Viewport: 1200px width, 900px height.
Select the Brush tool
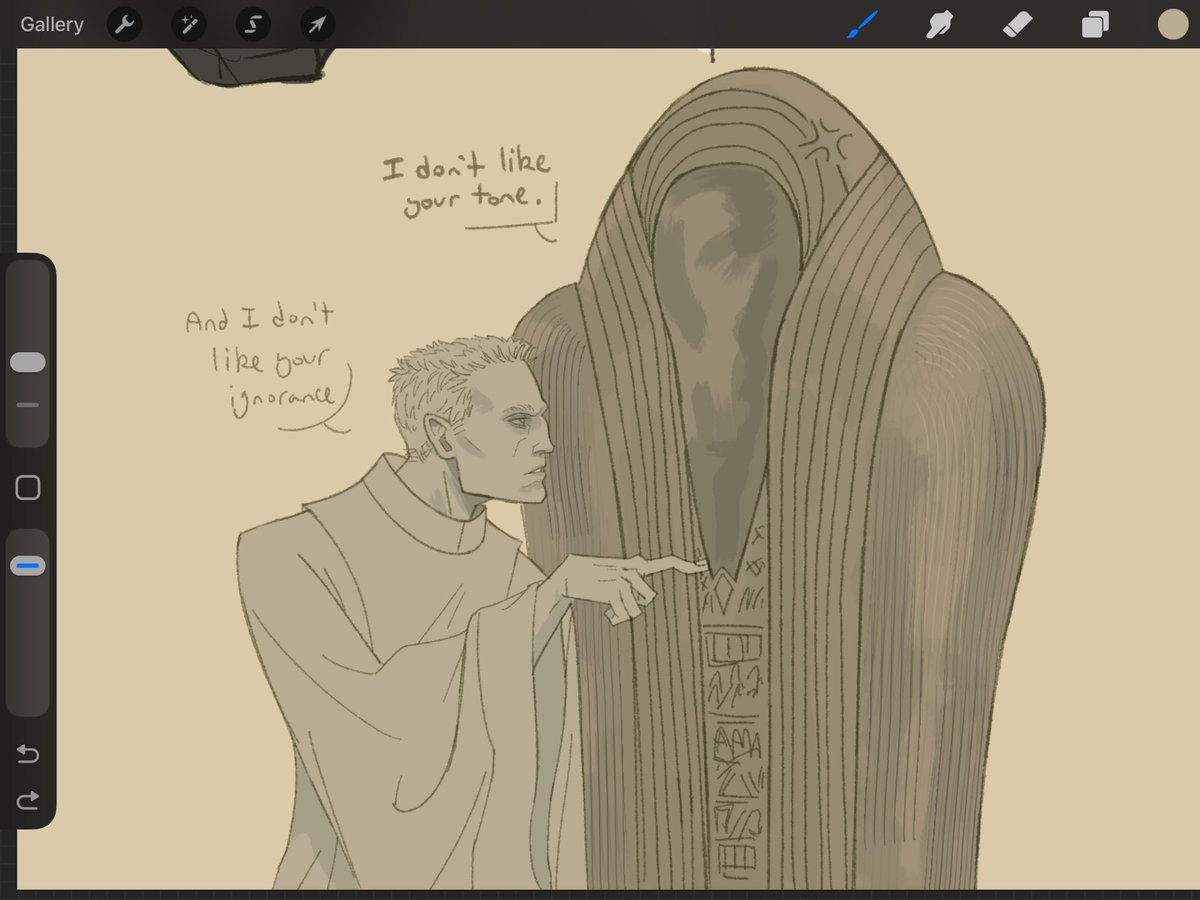862,24
